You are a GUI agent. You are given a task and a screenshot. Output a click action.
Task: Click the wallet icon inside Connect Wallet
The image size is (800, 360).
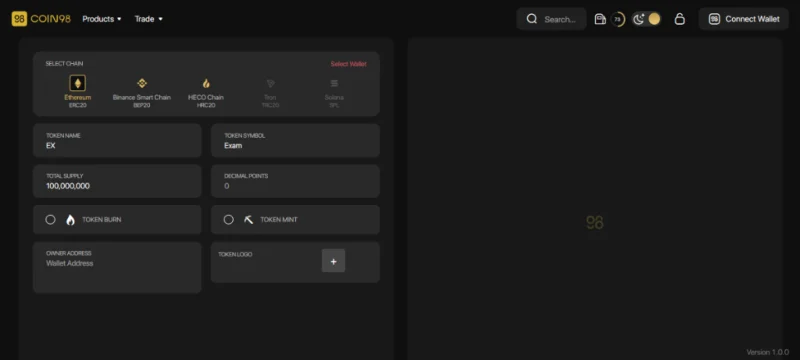click(x=714, y=19)
